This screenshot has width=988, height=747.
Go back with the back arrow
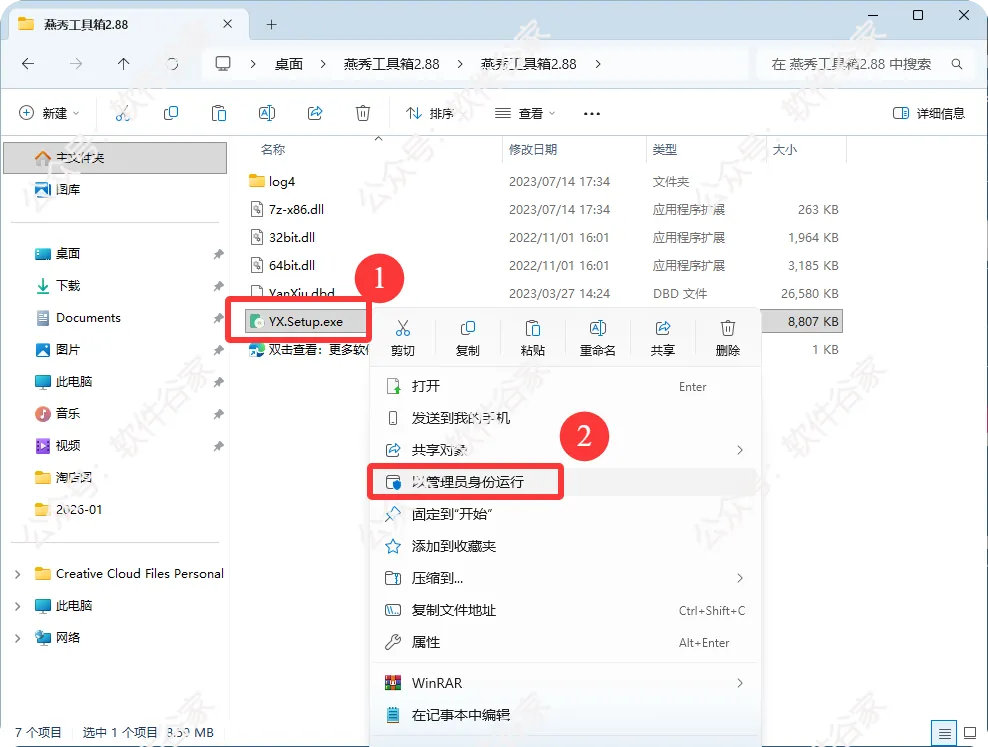pos(28,64)
